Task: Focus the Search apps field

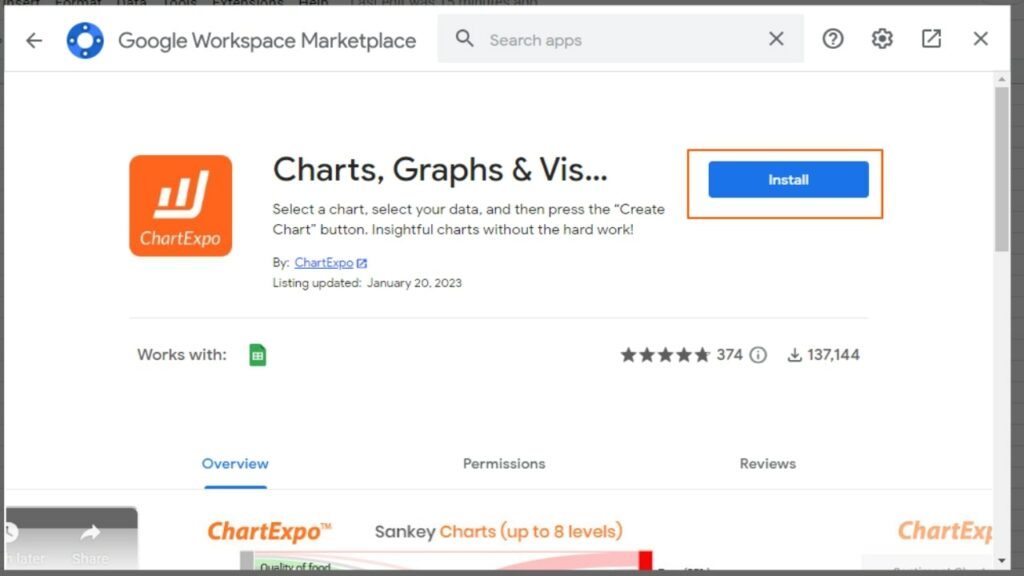Action: [620, 40]
